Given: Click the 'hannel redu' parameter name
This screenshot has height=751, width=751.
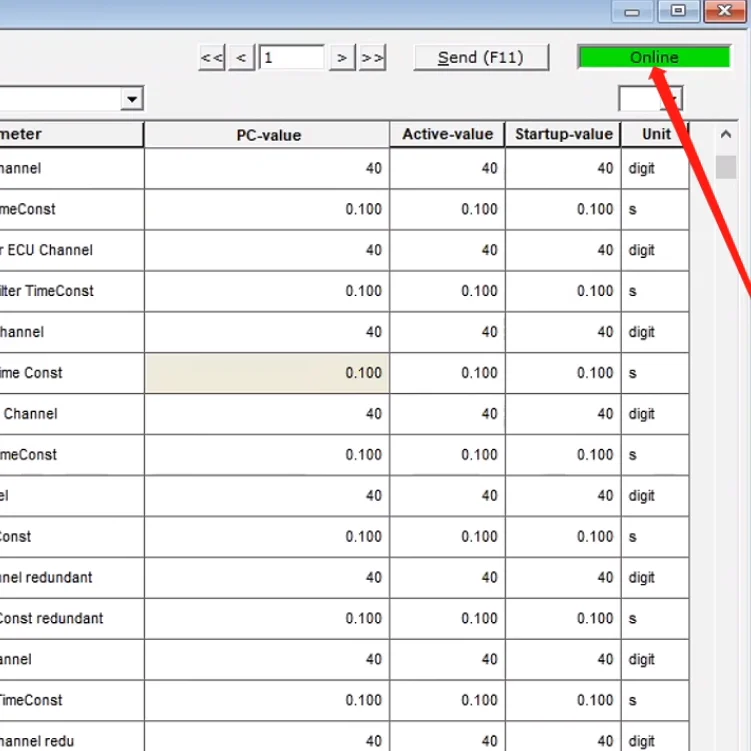Looking at the screenshot, I should click(37, 741).
